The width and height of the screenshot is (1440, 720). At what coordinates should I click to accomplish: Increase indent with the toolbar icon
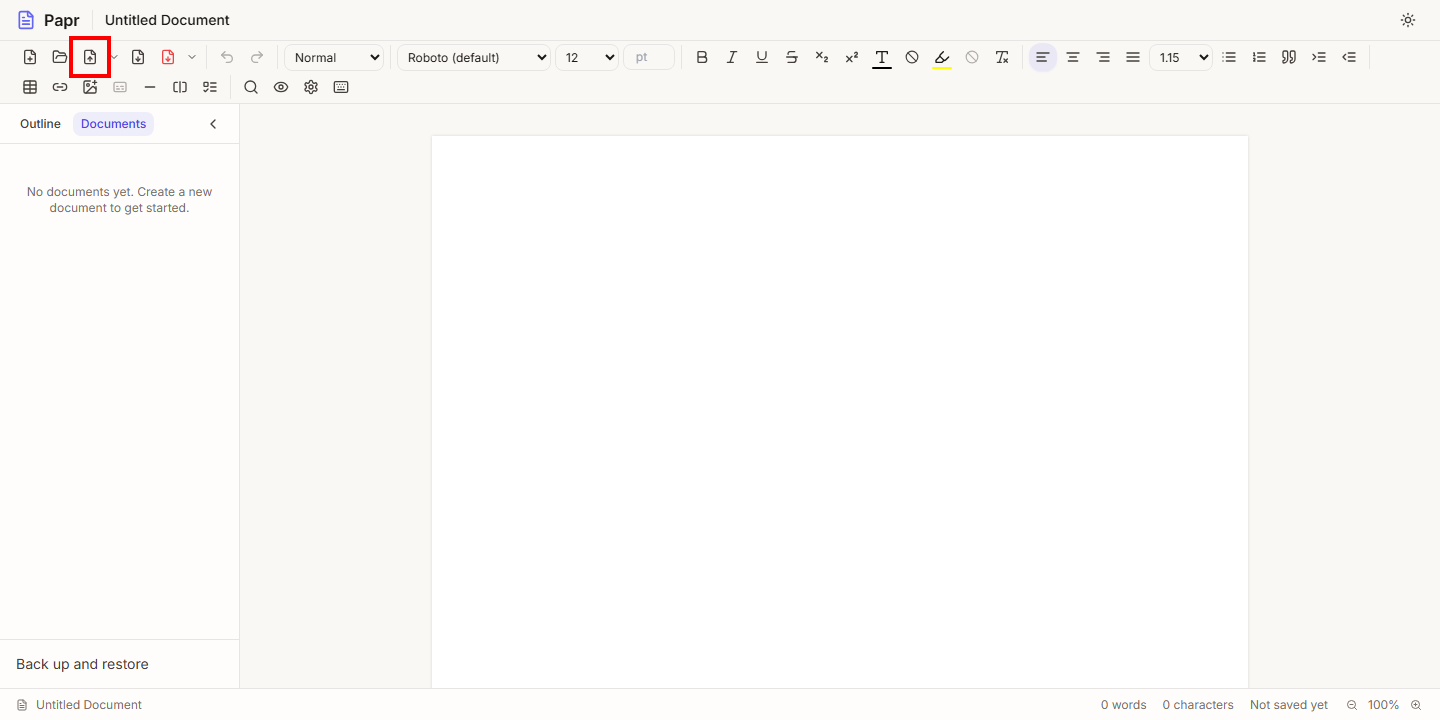click(1320, 57)
